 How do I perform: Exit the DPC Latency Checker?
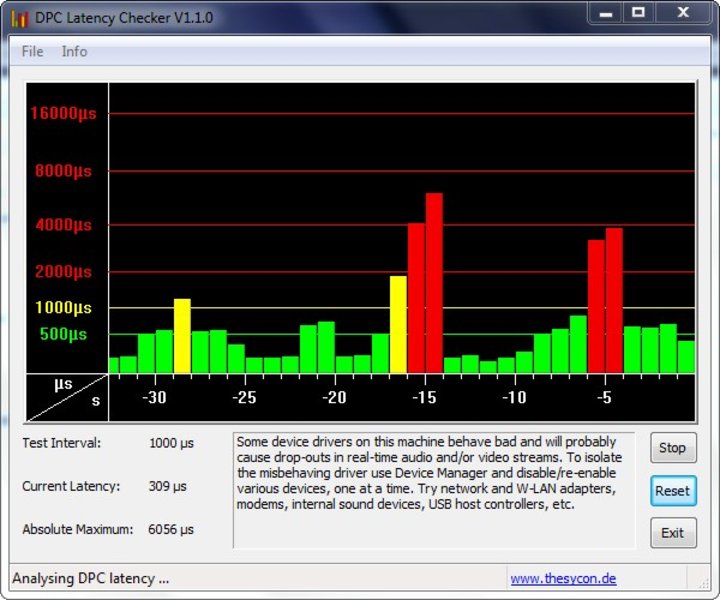673,533
